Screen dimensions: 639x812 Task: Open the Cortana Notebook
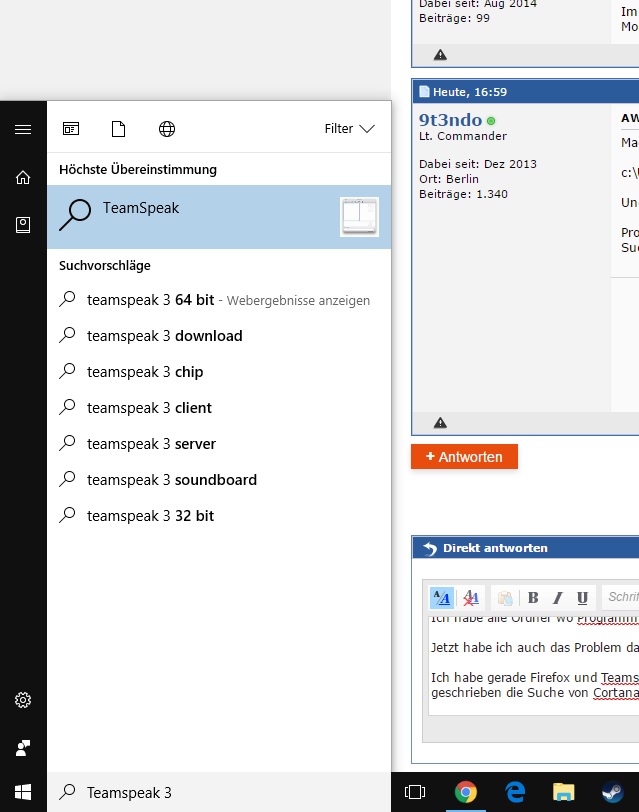point(23,225)
